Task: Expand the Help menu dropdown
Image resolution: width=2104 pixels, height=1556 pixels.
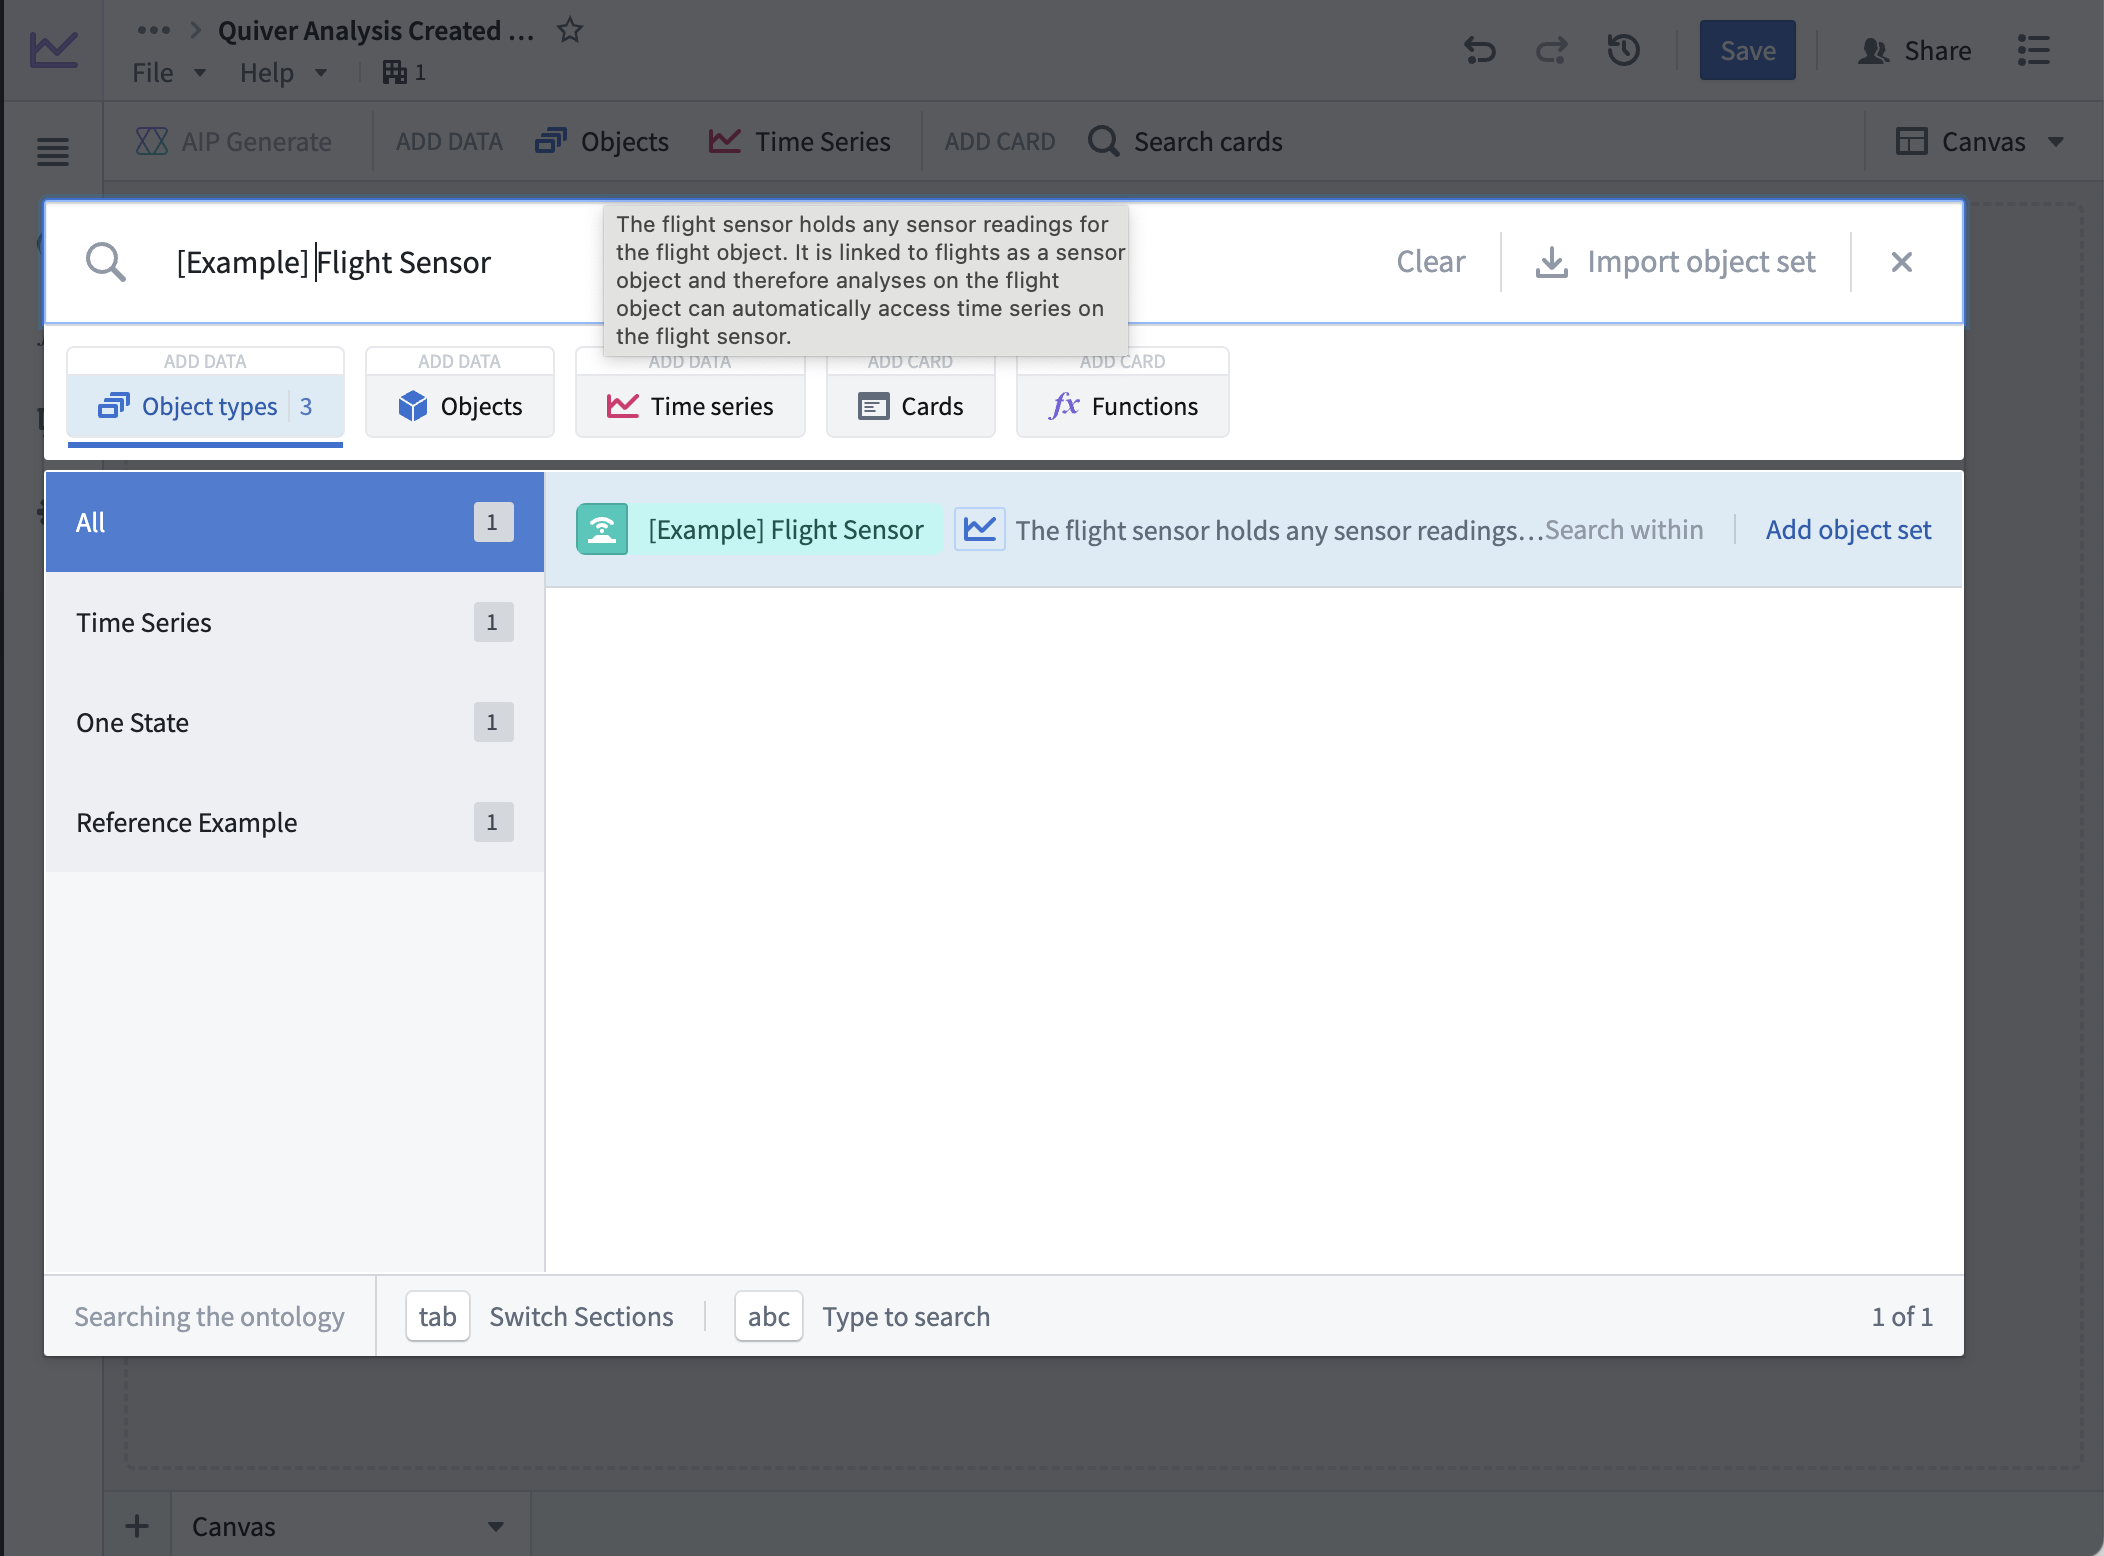Action: pyautogui.click(x=284, y=73)
